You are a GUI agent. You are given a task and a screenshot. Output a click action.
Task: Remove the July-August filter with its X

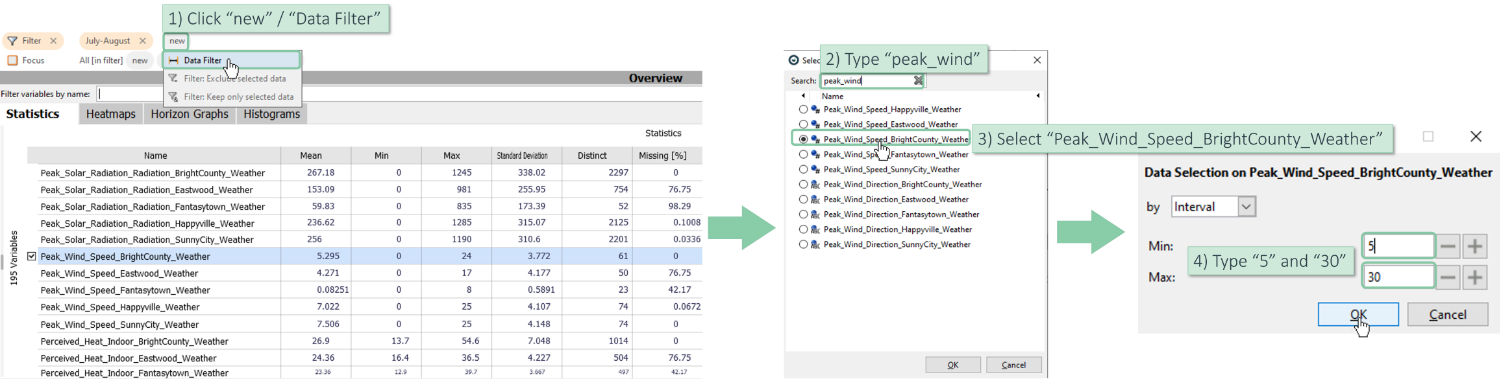pyautogui.click(x=143, y=41)
